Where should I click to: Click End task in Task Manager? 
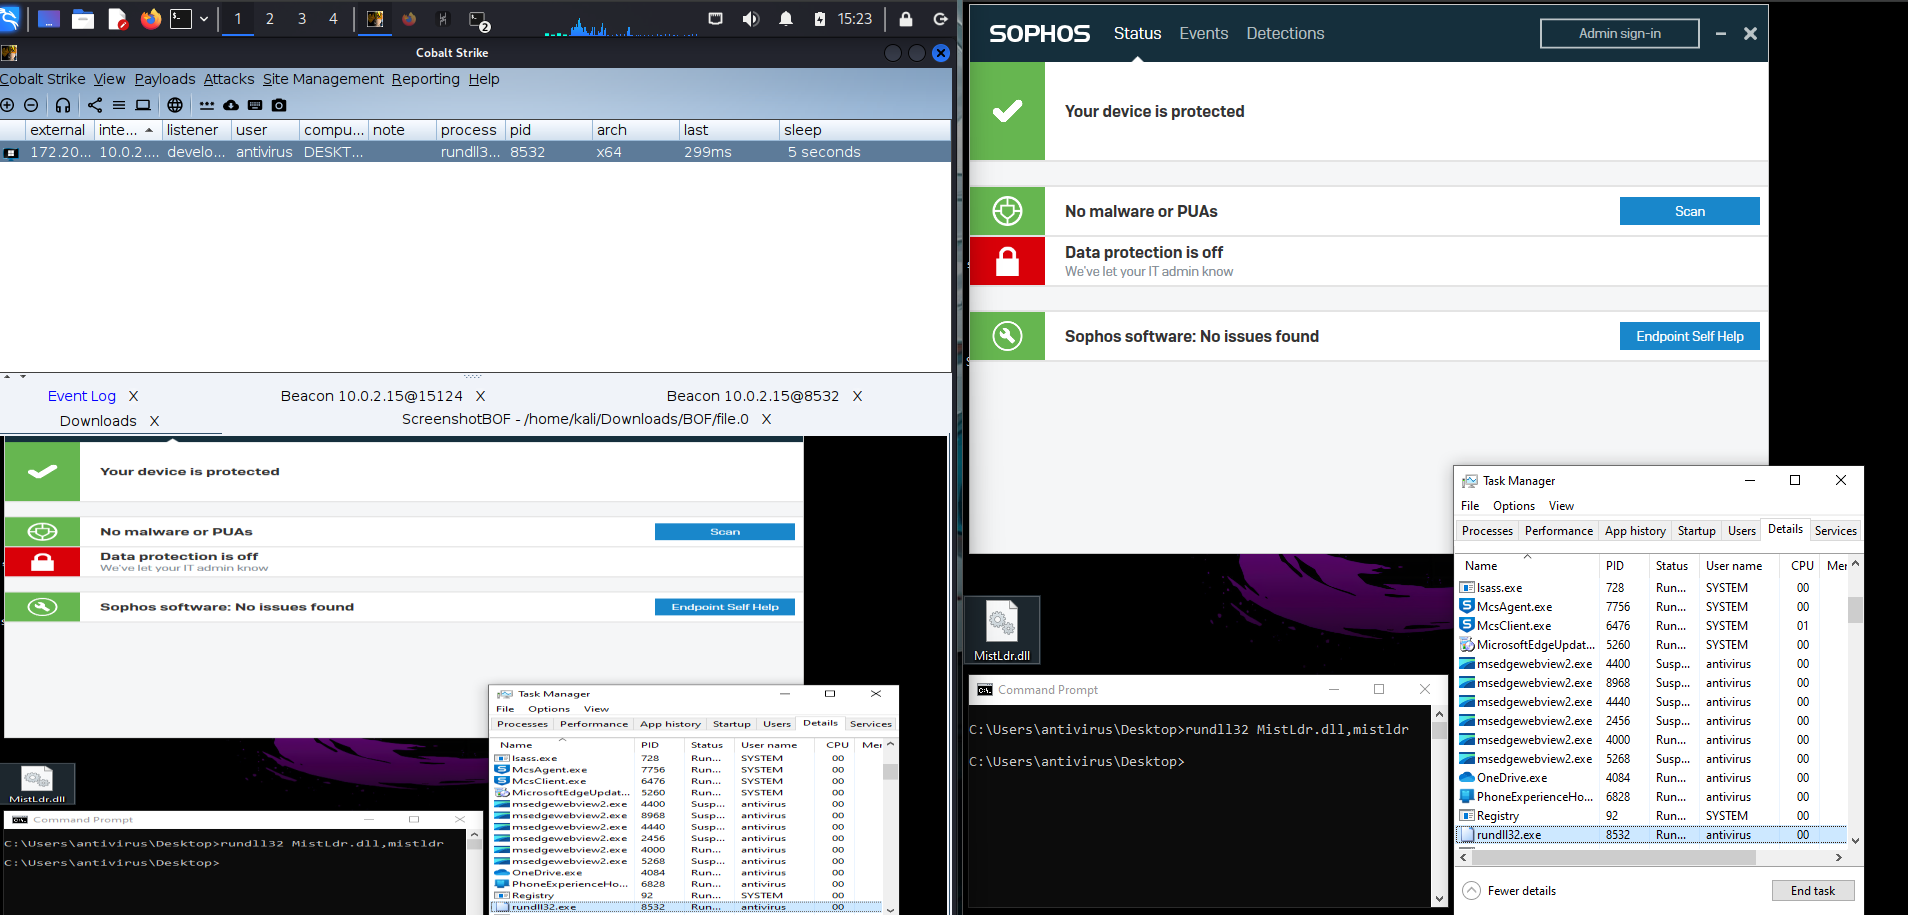click(x=1813, y=891)
